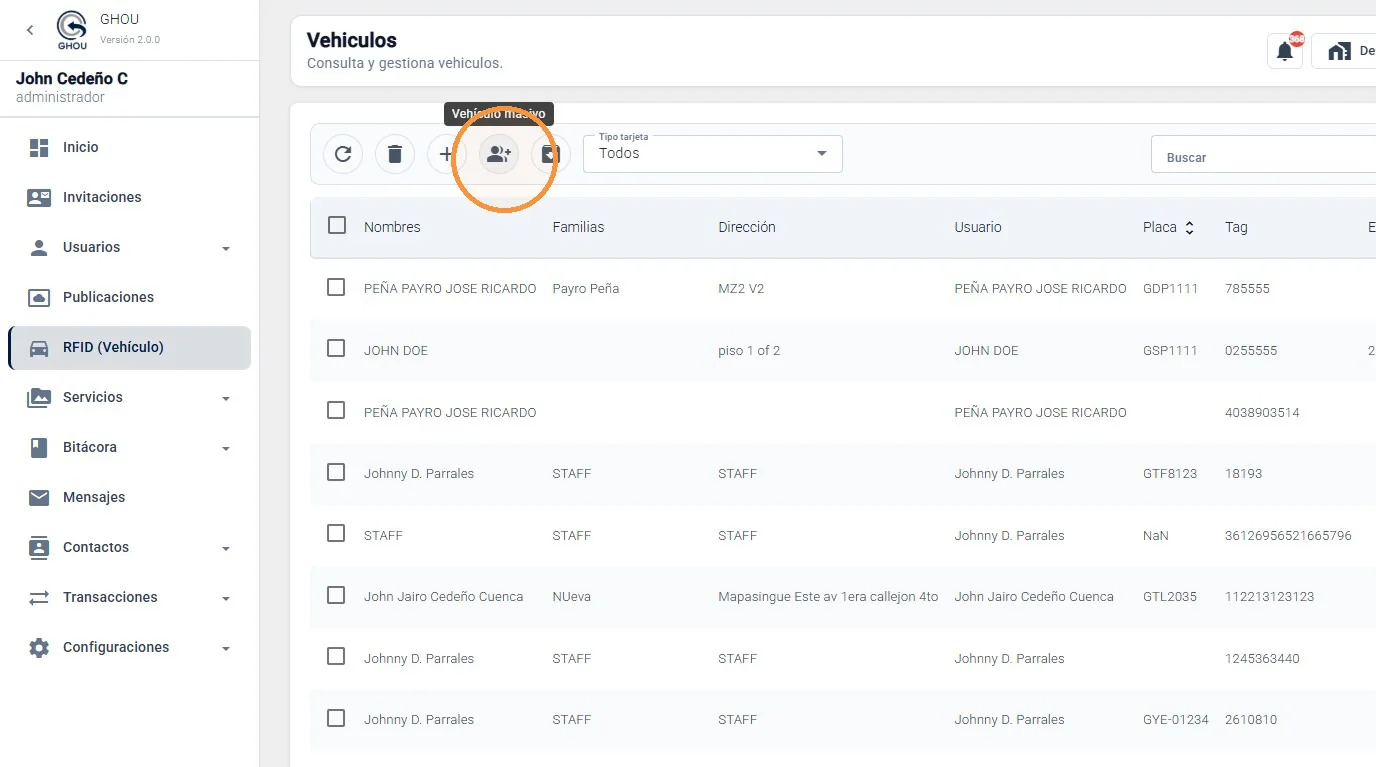
Task: Expand the Usuarios submenu
Action: coord(226,248)
